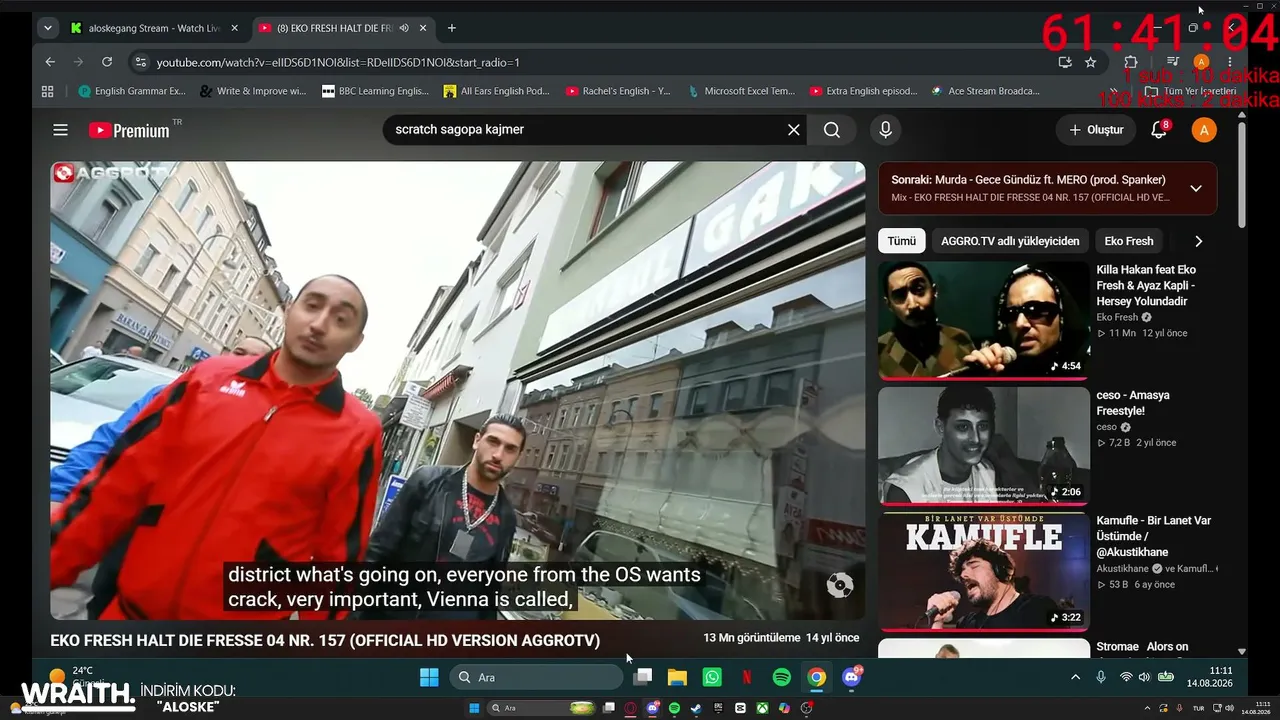Open All Ears English Pod... bookmark
This screenshot has height=720, width=1280.
click(497, 91)
